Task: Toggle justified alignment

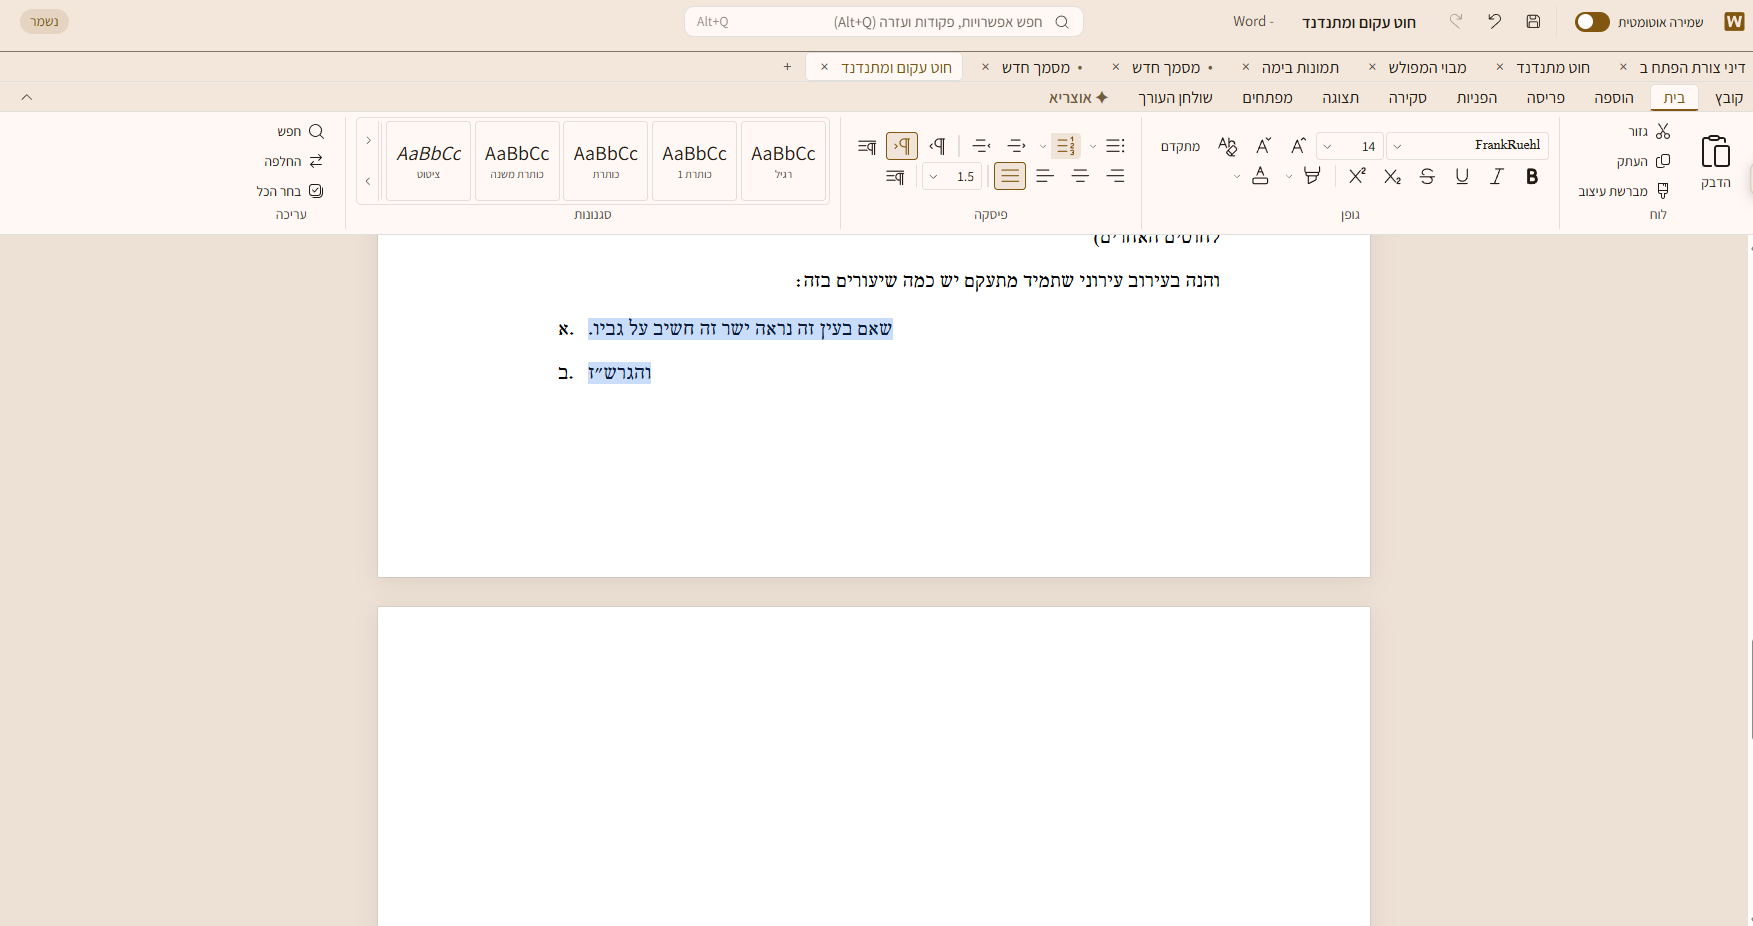Action: pos(1010,176)
